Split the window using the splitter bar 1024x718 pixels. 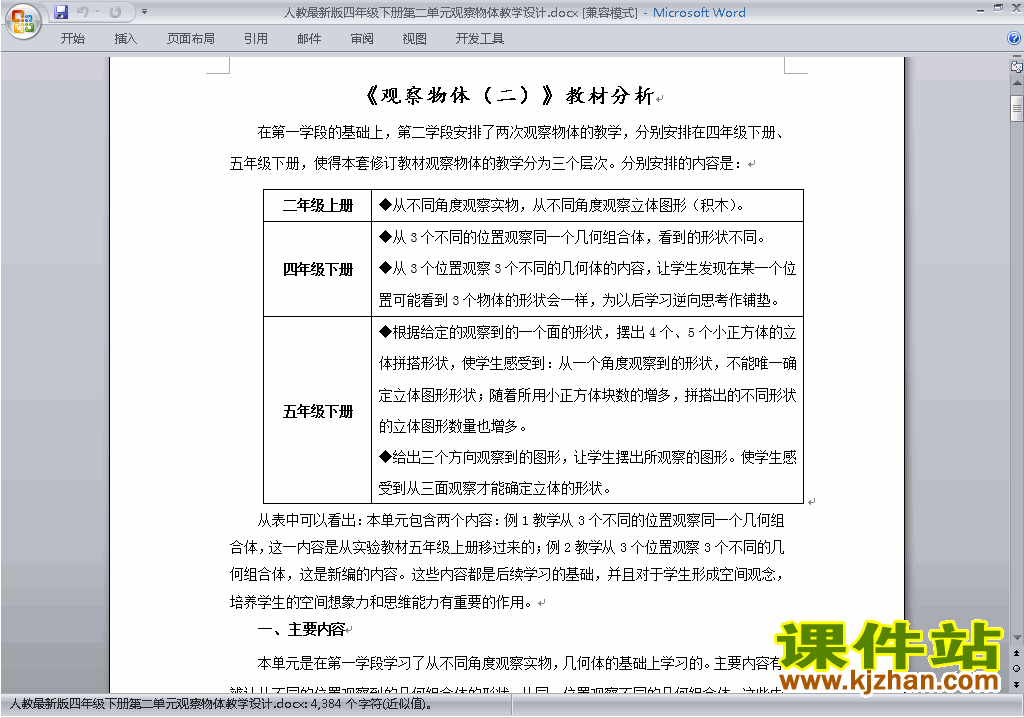pyautogui.click(x=1017, y=57)
